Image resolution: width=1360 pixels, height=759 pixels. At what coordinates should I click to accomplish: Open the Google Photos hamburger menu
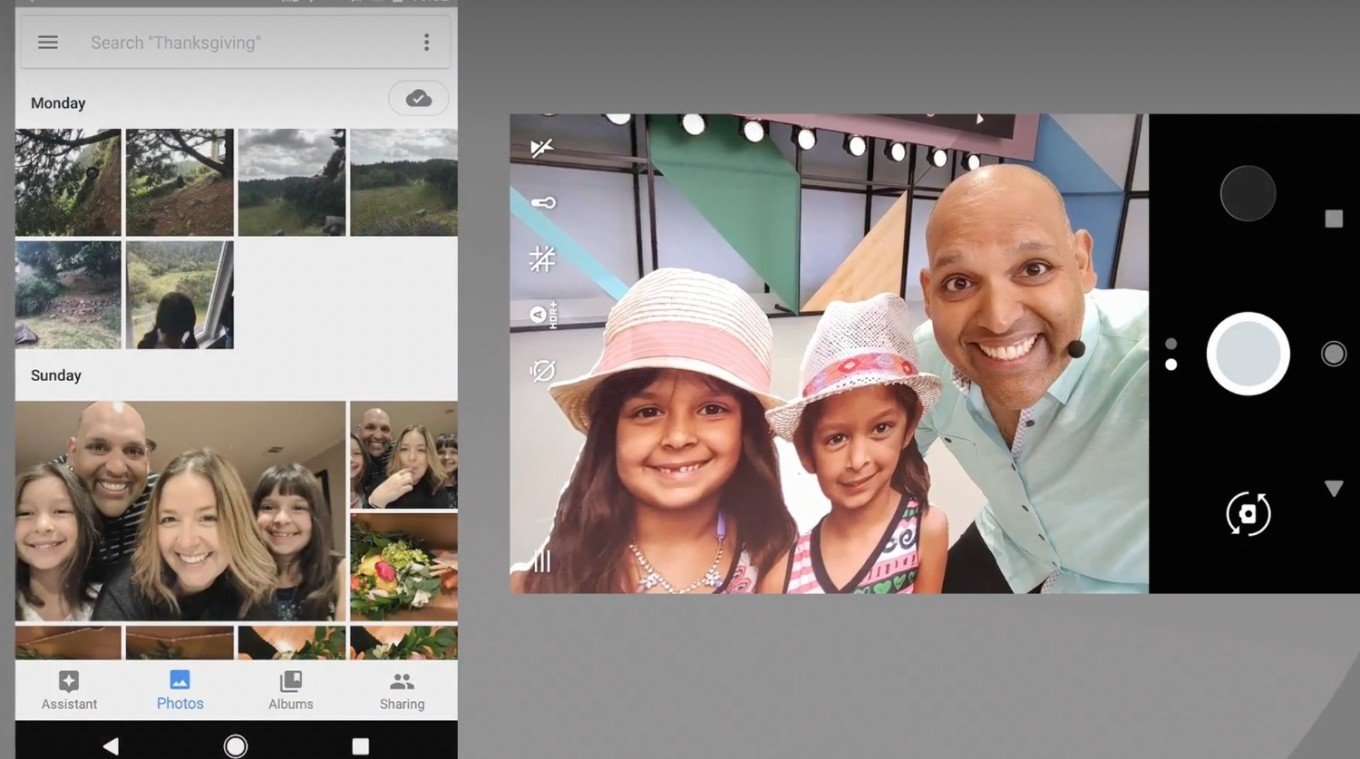click(x=48, y=42)
